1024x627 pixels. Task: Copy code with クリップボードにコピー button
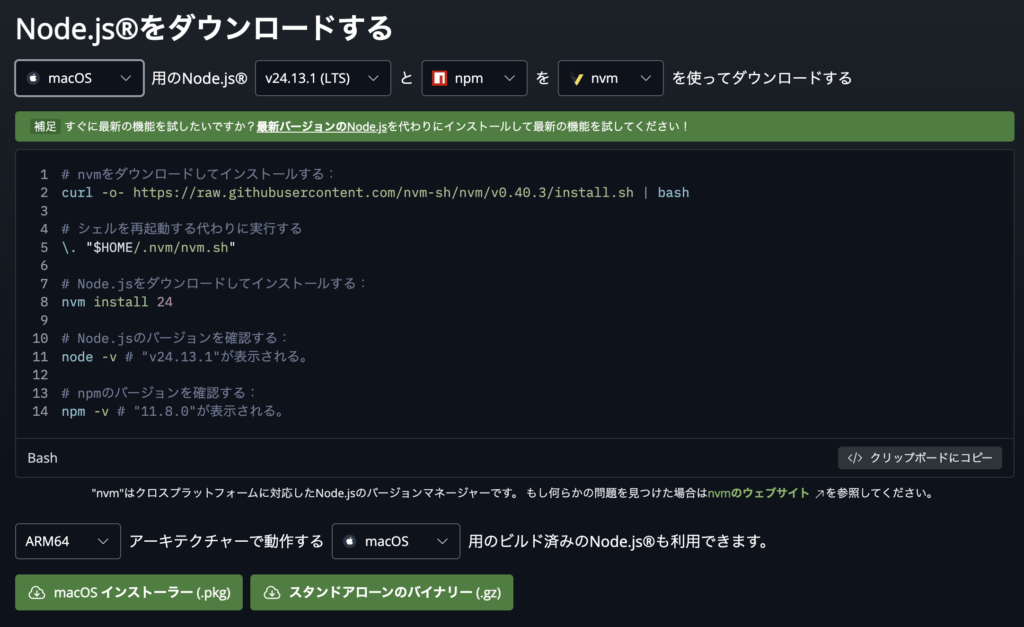[919, 458]
